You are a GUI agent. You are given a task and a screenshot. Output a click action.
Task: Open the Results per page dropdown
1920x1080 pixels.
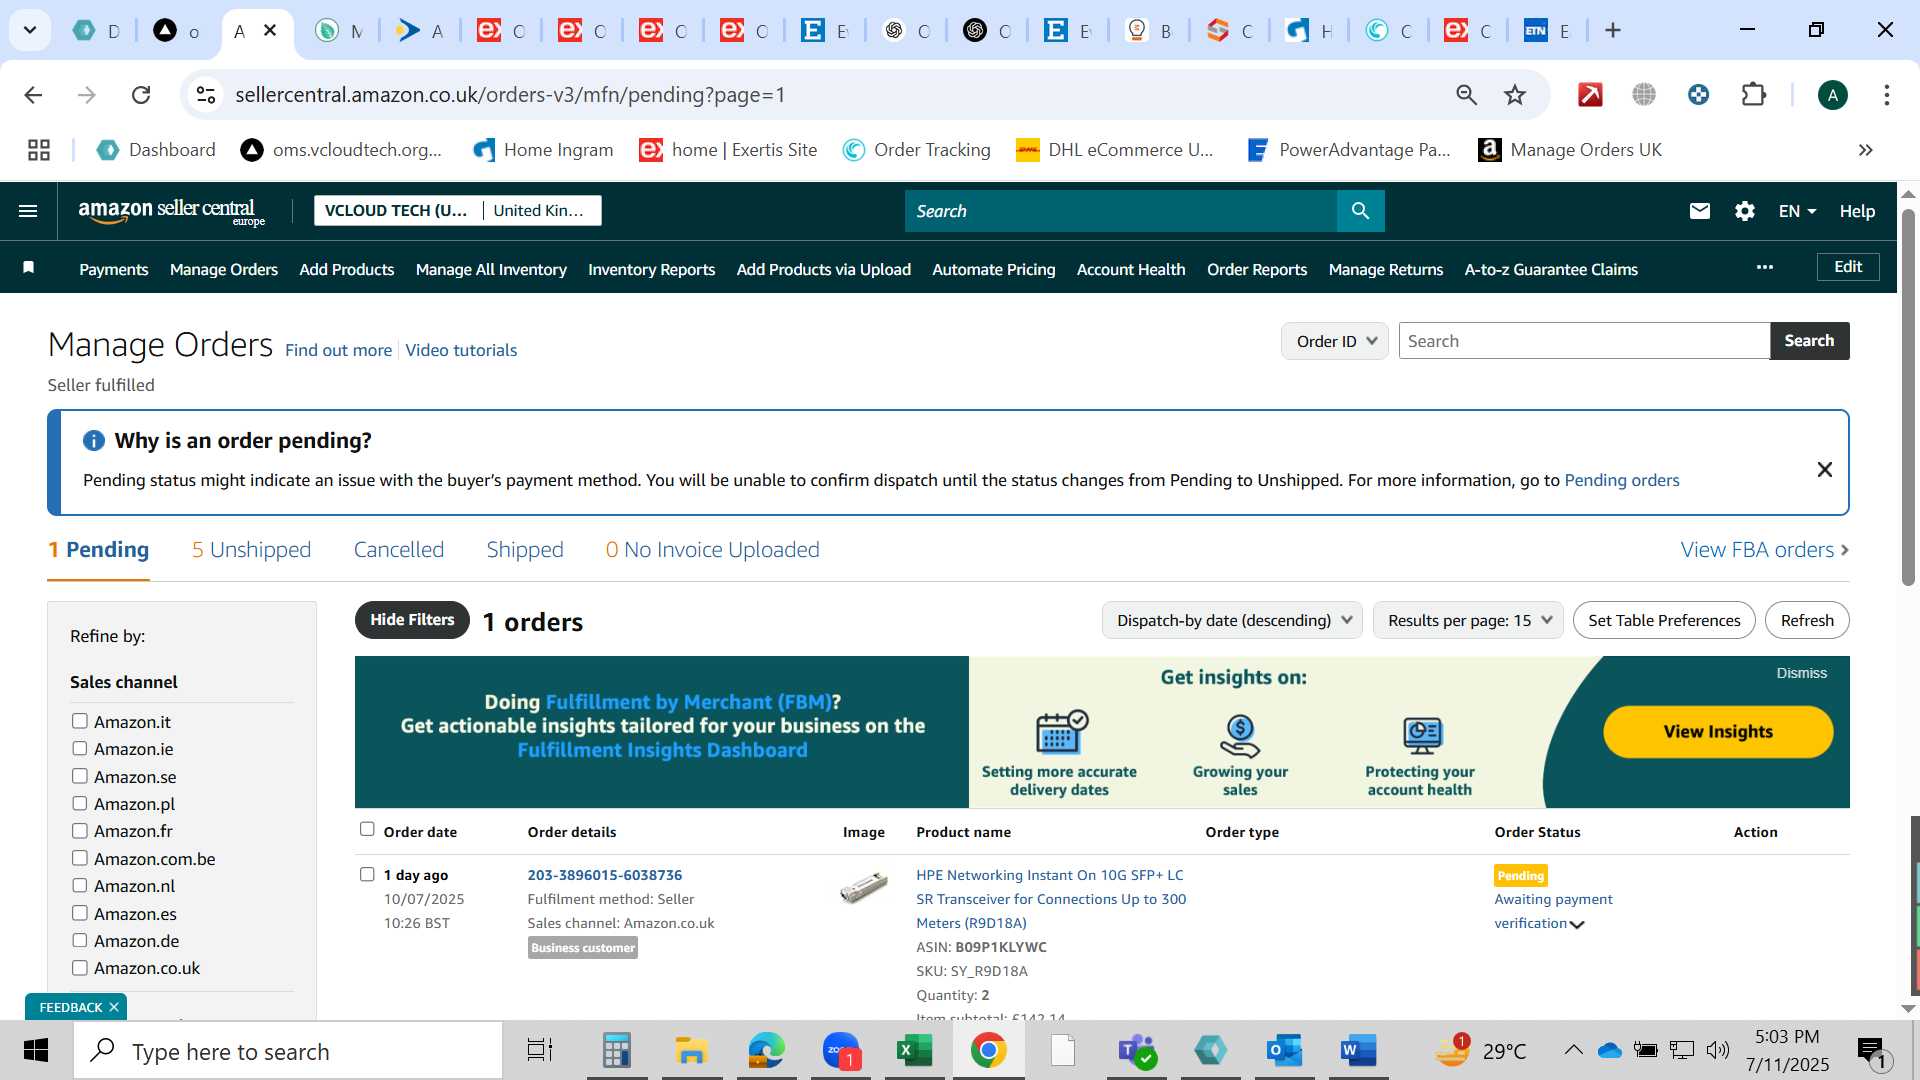[x=1468, y=620]
